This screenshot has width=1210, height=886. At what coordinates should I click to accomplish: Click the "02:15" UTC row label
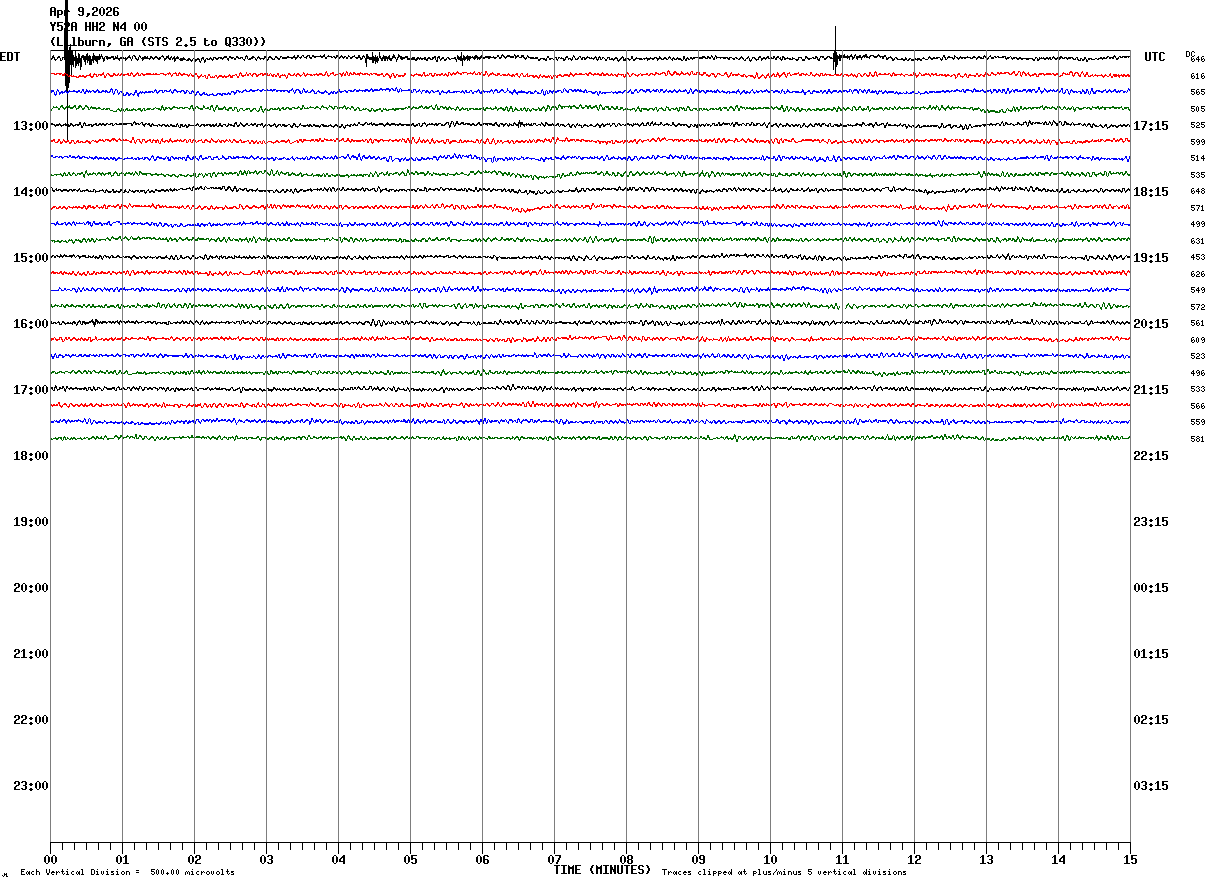point(1151,720)
